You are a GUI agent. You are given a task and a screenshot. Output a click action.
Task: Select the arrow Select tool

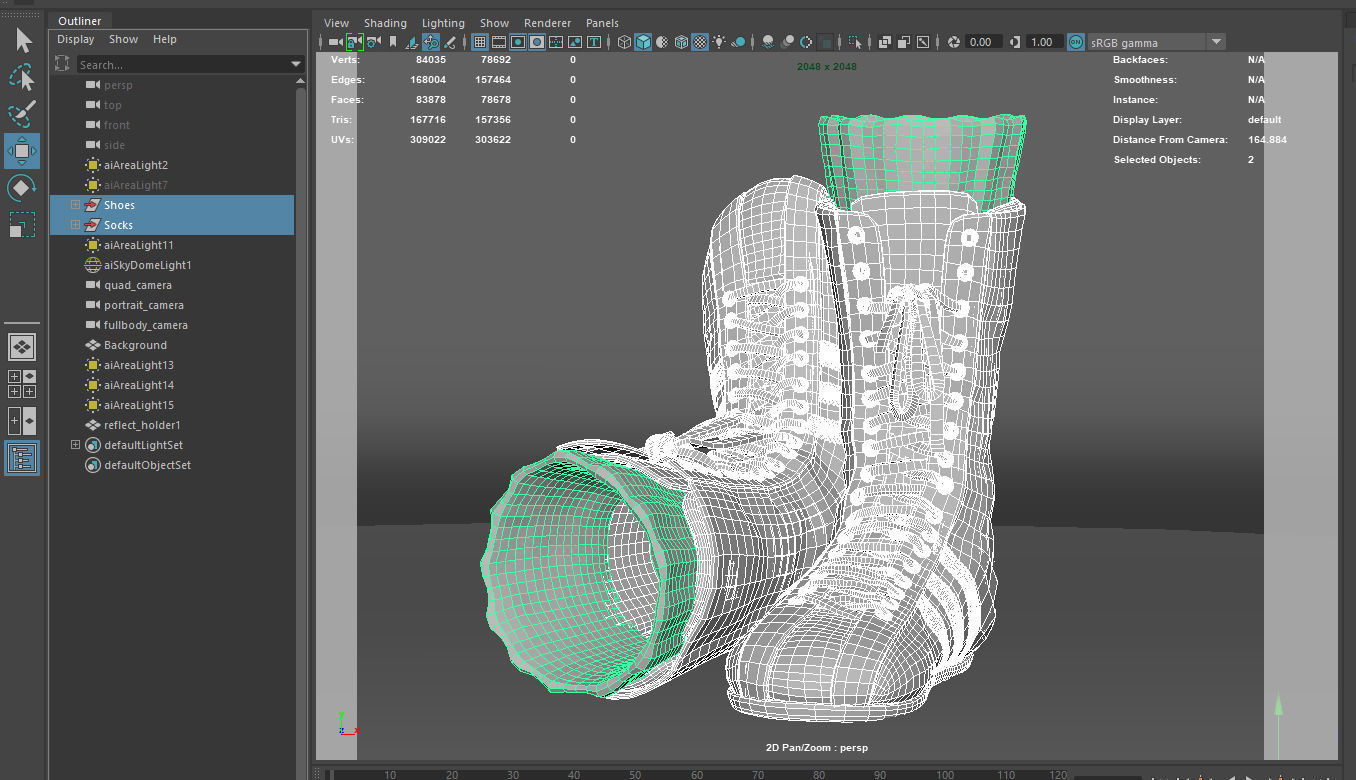point(24,40)
